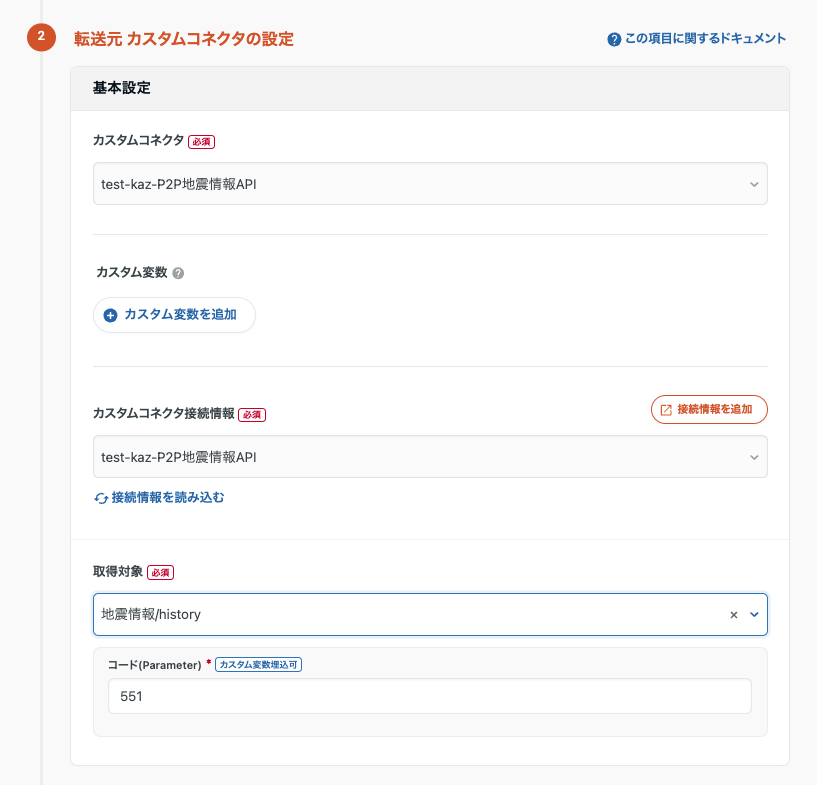Open the この項目に関するドキュメント link
The height and width of the screenshot is (785, 817).
[x=705, y=39]
